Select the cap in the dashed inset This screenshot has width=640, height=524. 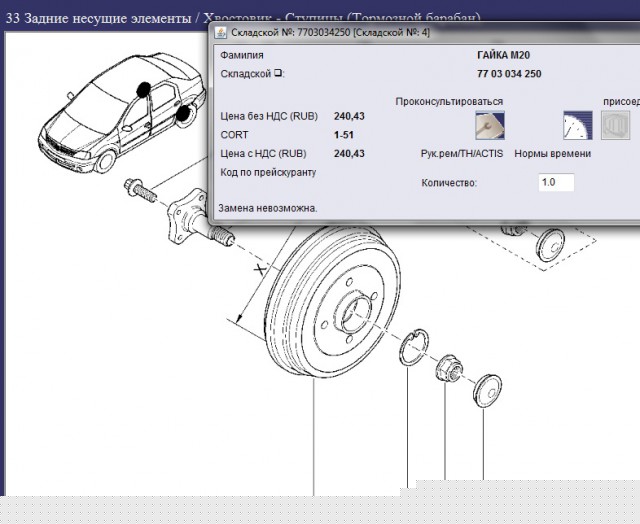click(x=551, y=245)
